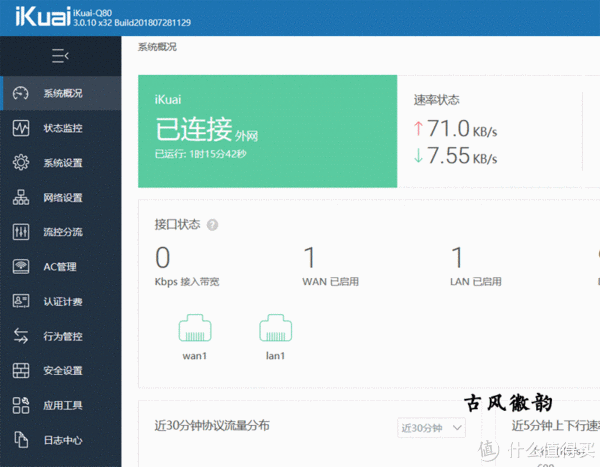600x467 pixels.
Task: Open the 安全设置 menu item
Action: [x=60, y=371]
